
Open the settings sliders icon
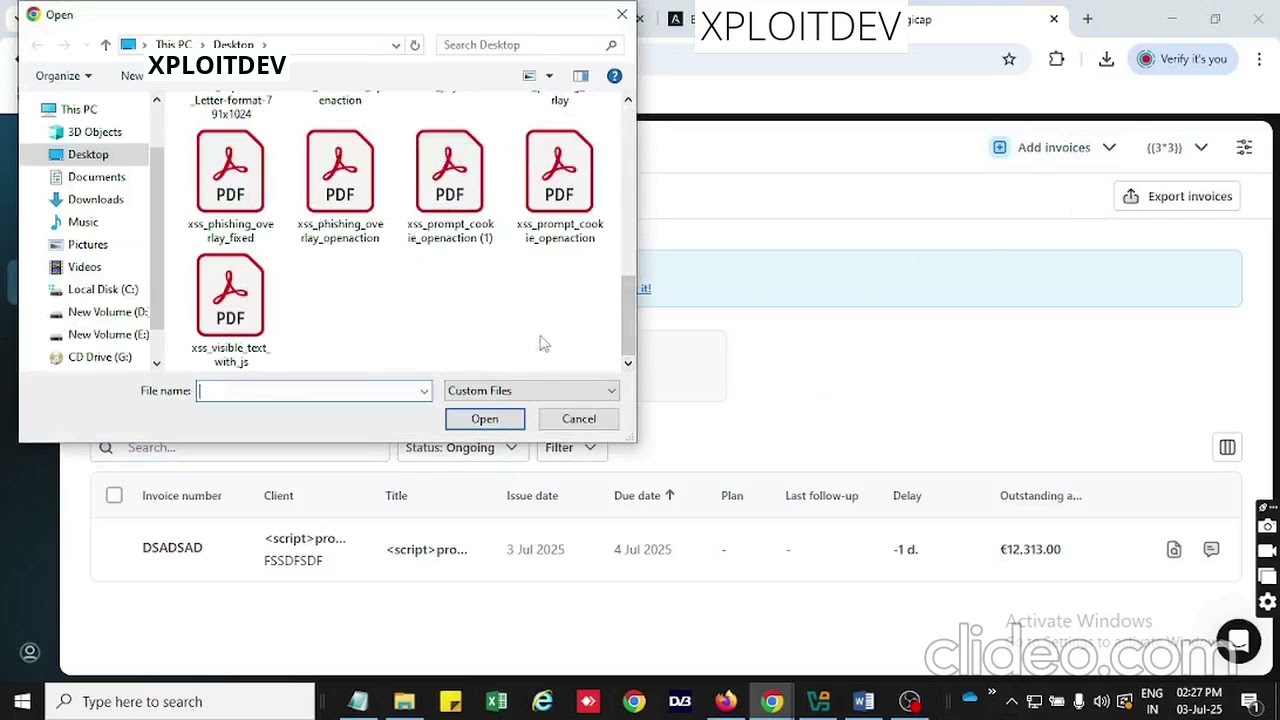point(1244,147)
